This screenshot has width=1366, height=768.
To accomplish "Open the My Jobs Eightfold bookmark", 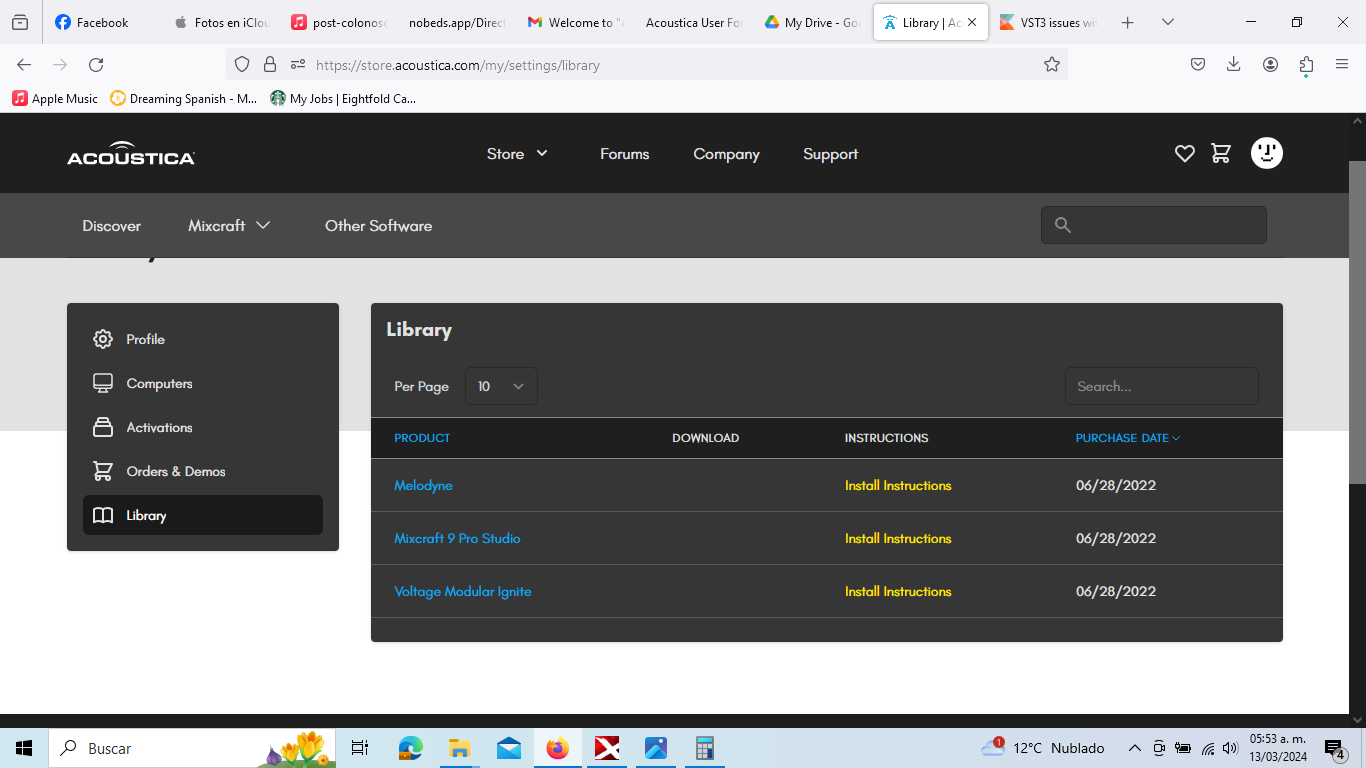I will (x=343, y=98).
